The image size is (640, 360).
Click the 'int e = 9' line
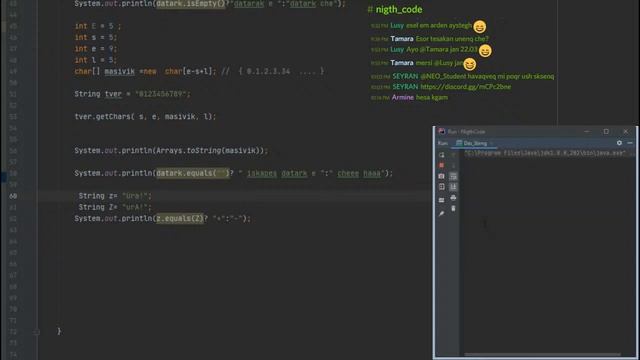pos(96,49)
